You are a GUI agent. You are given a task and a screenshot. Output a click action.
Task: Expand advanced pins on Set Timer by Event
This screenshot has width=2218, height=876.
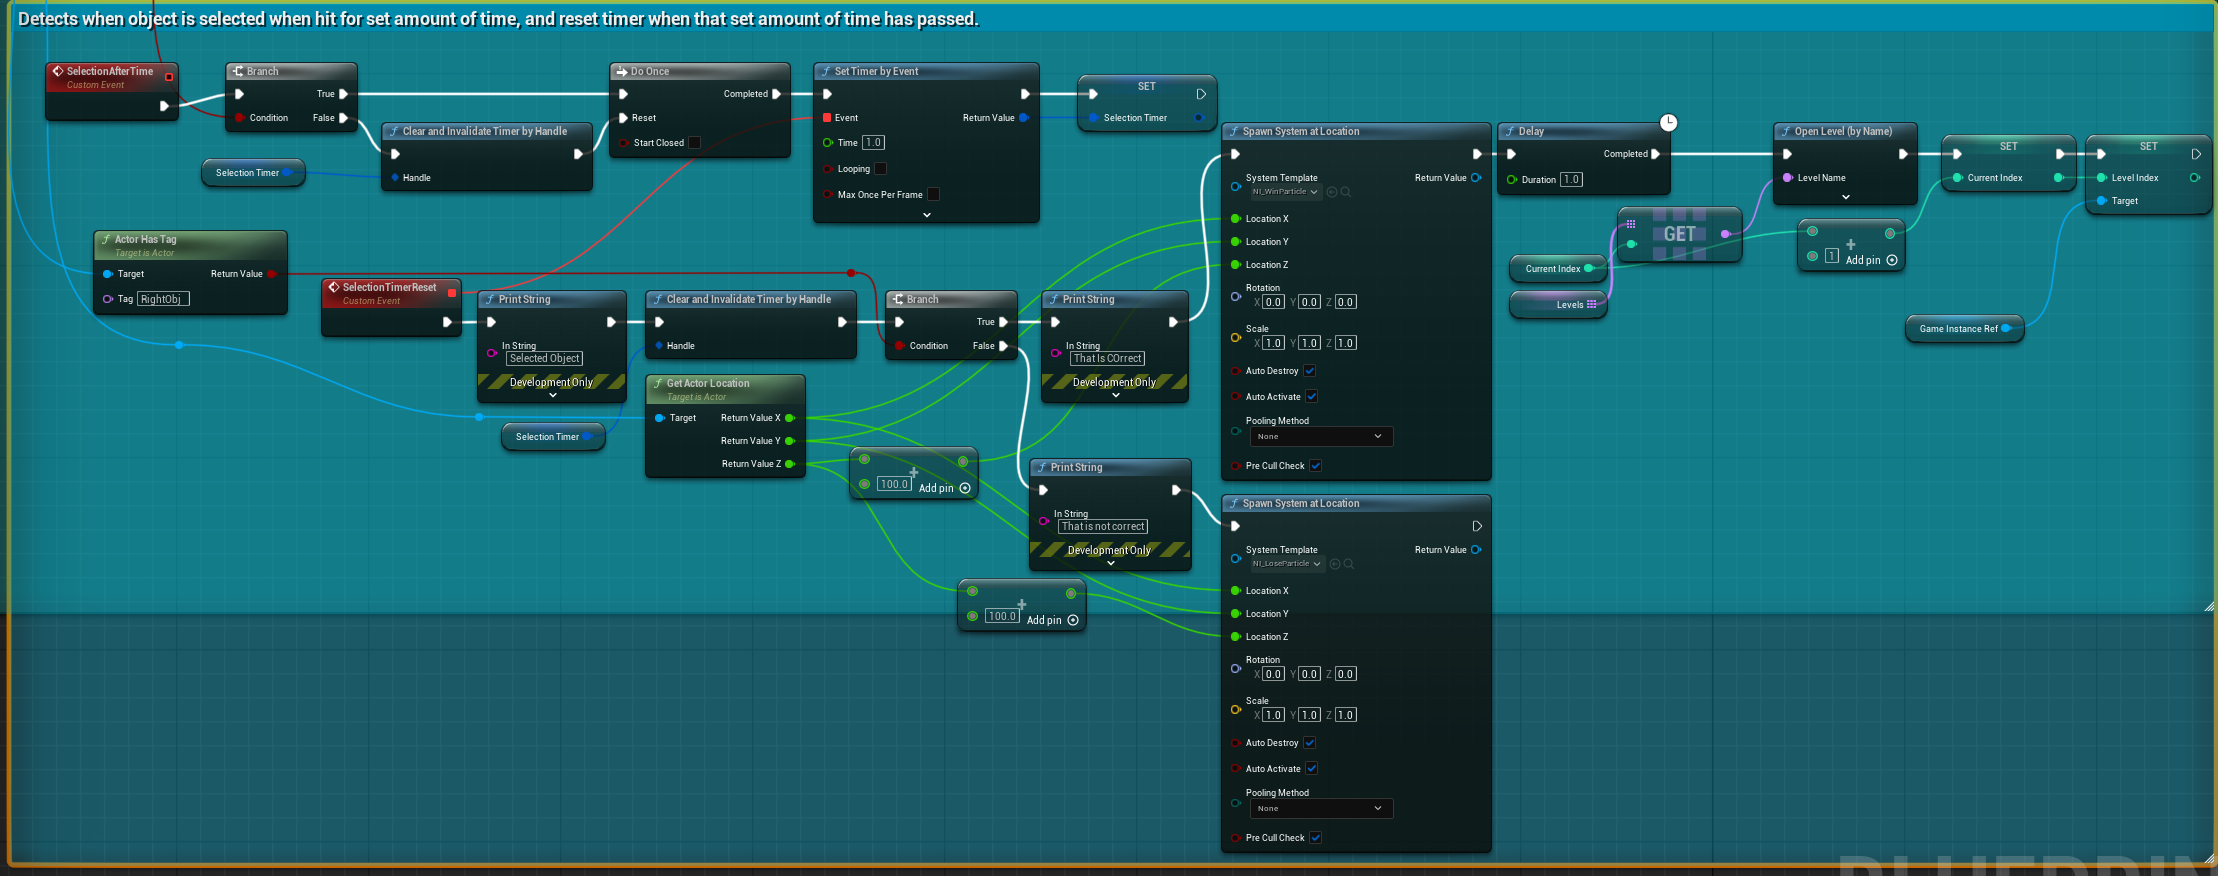[927, 215]
